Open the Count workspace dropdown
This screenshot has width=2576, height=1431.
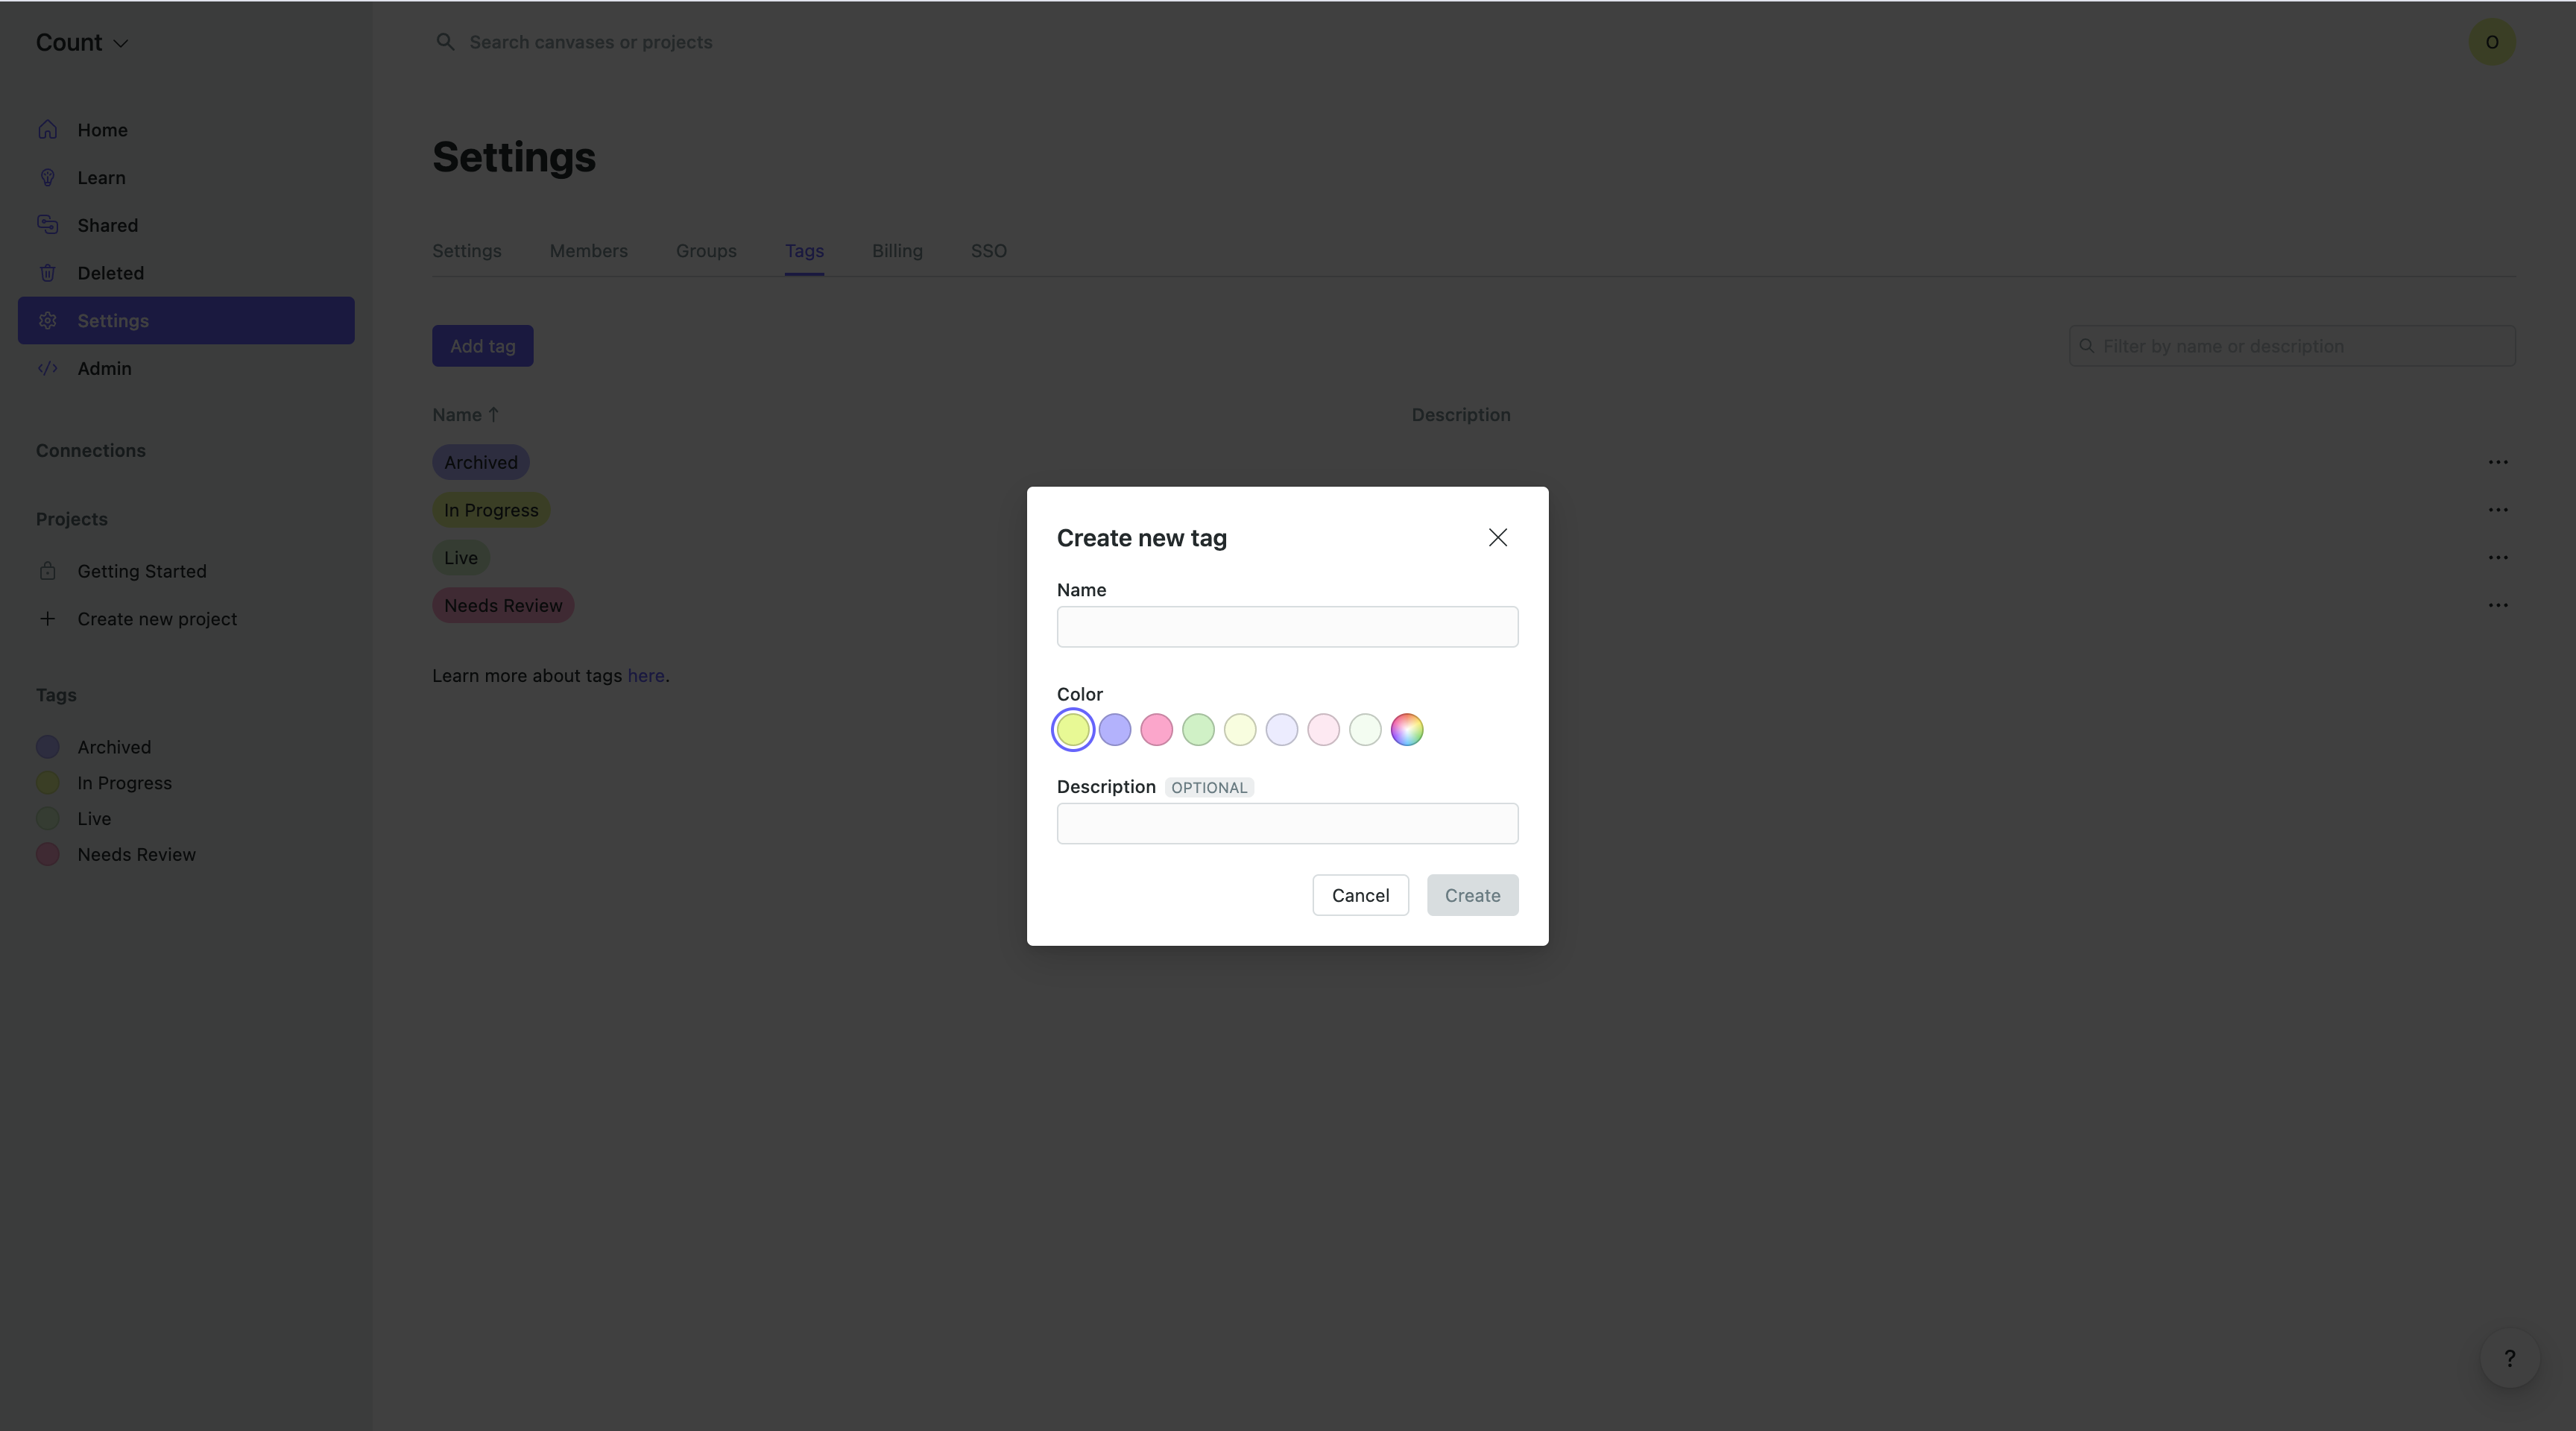(x=82, y=43)
